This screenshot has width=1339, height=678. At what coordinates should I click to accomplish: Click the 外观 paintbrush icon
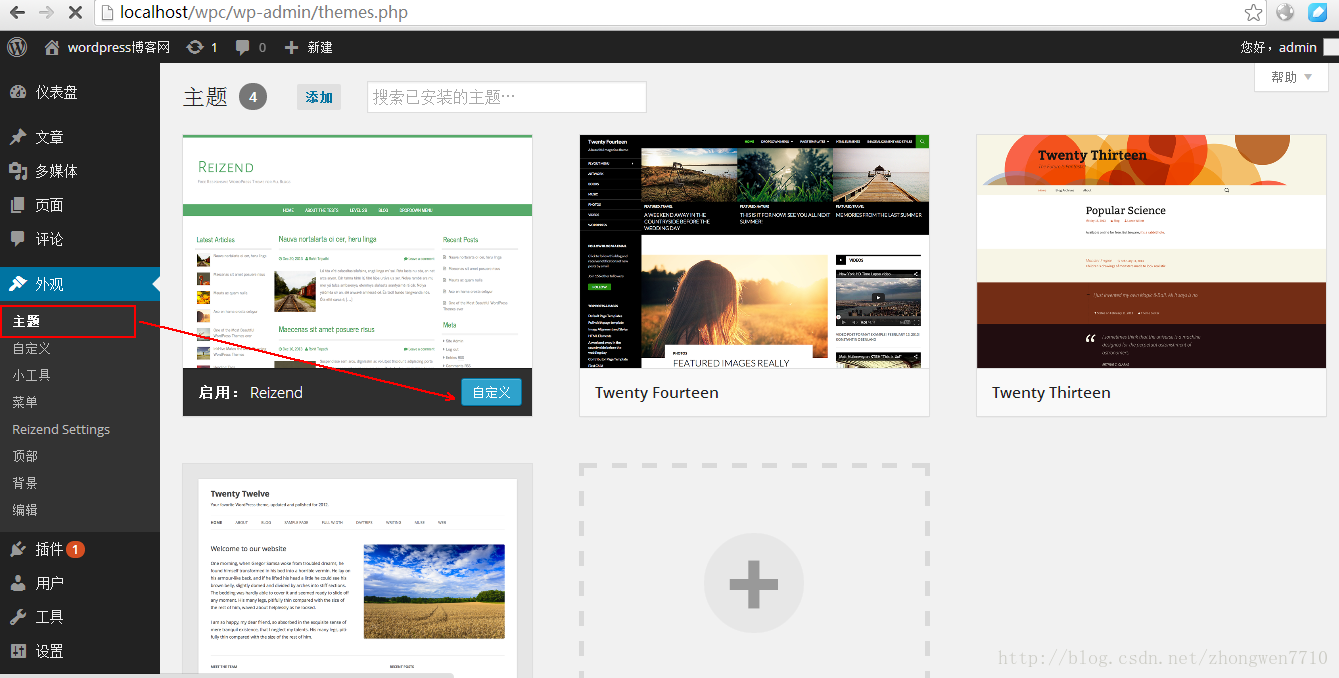coord(18,284)
